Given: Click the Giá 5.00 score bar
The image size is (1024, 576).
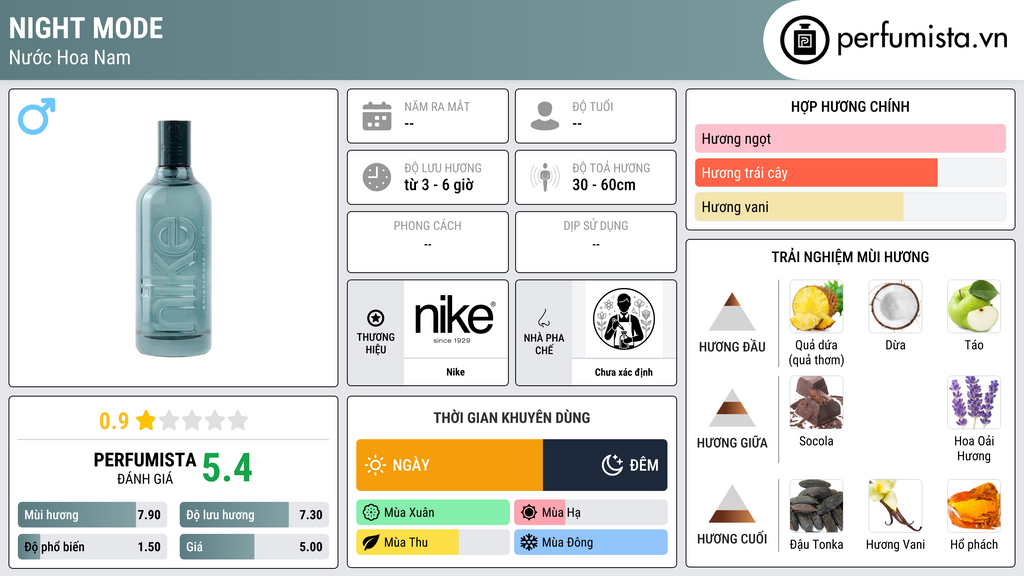Looking at the screenshot, I should 254,547.
